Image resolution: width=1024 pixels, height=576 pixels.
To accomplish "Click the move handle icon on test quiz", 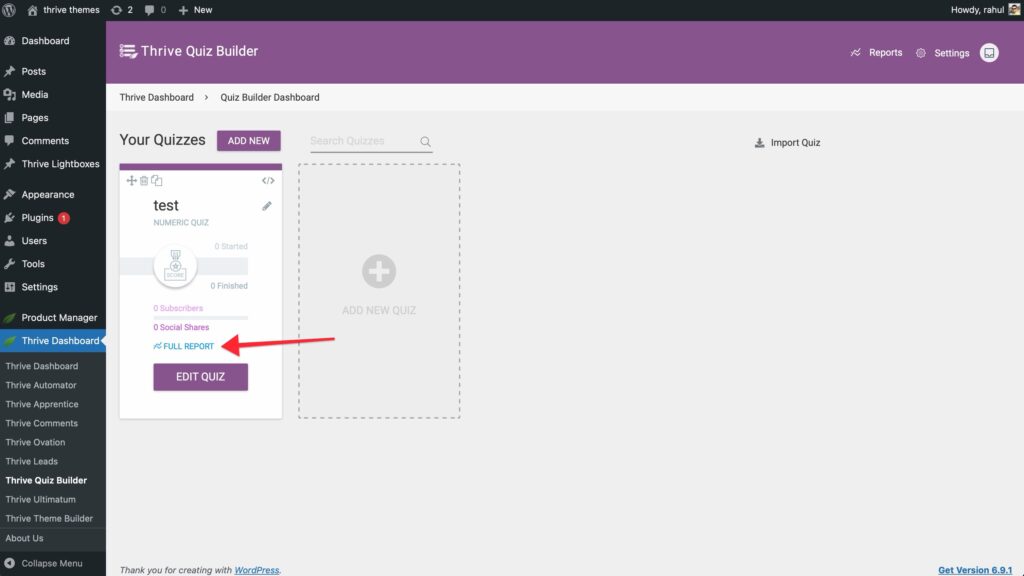I will click(131, 181).
